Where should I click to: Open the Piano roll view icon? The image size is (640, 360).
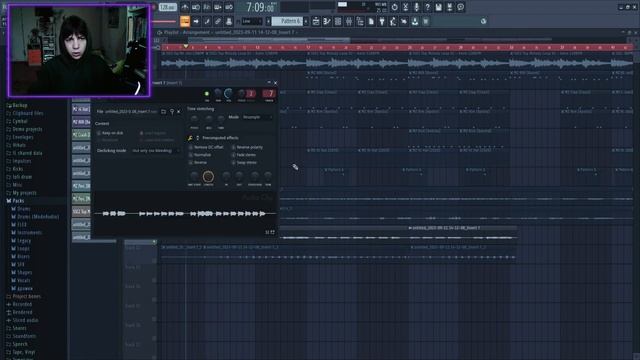[327, 21]
